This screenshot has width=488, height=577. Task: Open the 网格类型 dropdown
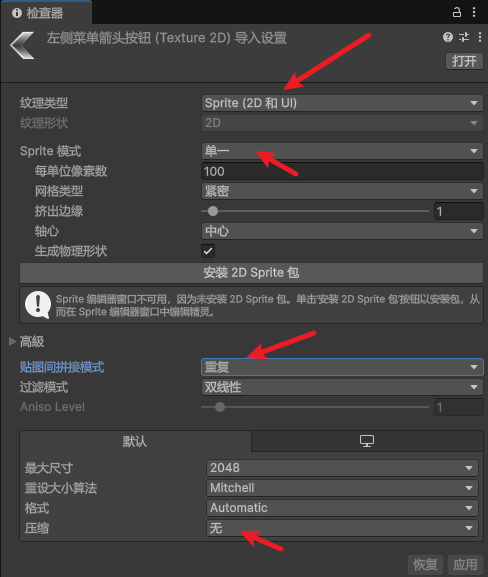click(342, 191)
